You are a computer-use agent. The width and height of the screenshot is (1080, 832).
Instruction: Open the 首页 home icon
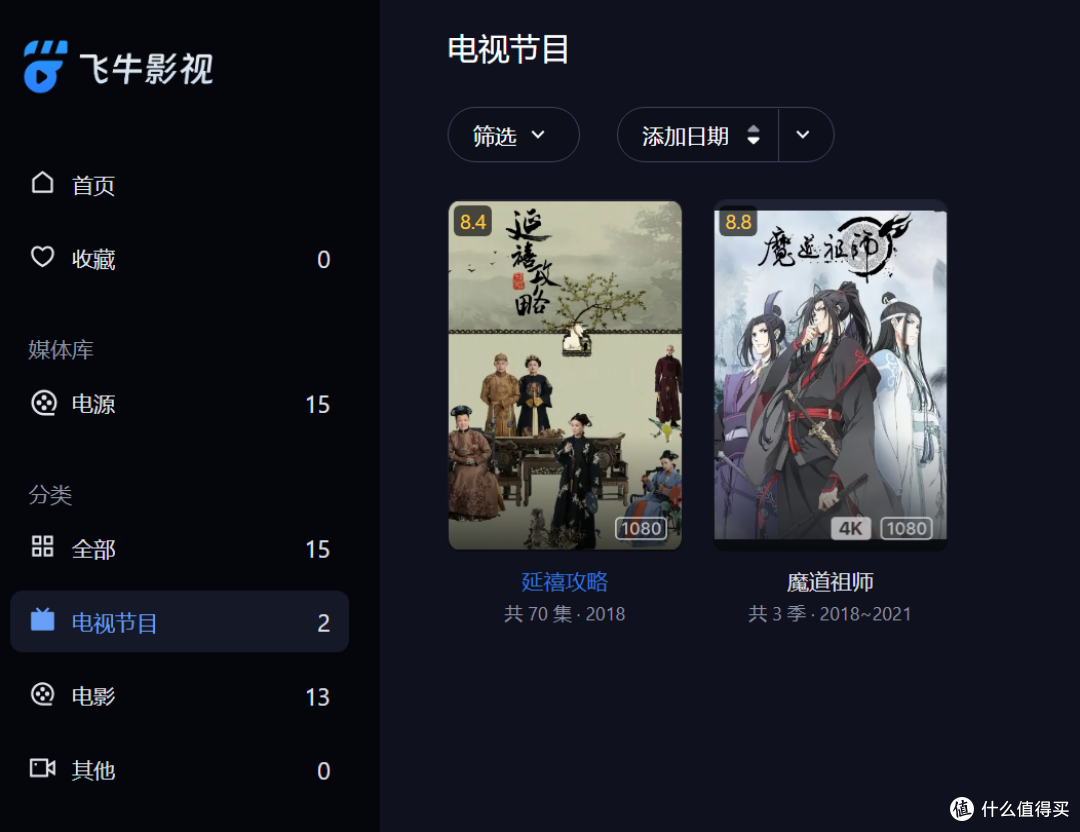click(x=42, y=183)
